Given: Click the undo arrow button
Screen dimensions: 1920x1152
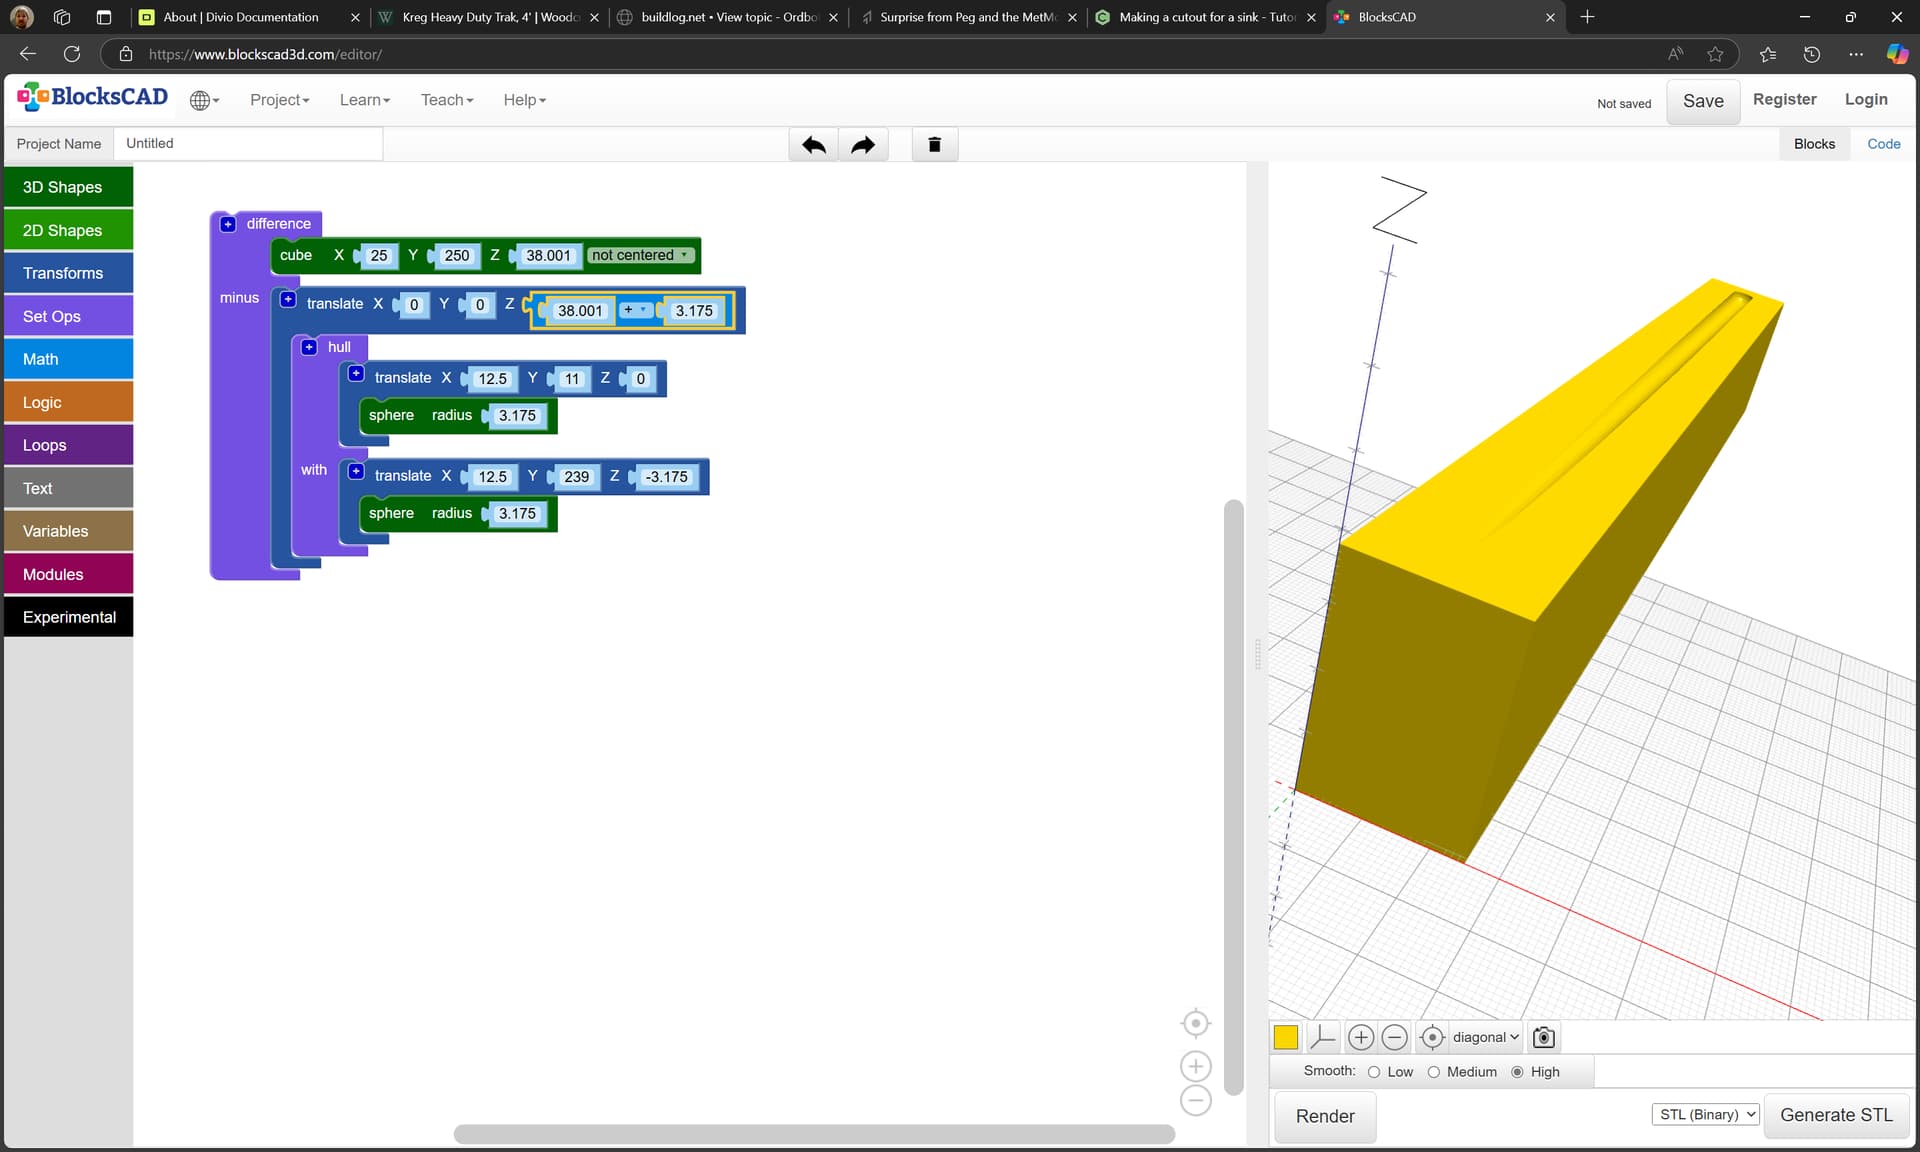Looking at the screenshot, I should [814, 145].
